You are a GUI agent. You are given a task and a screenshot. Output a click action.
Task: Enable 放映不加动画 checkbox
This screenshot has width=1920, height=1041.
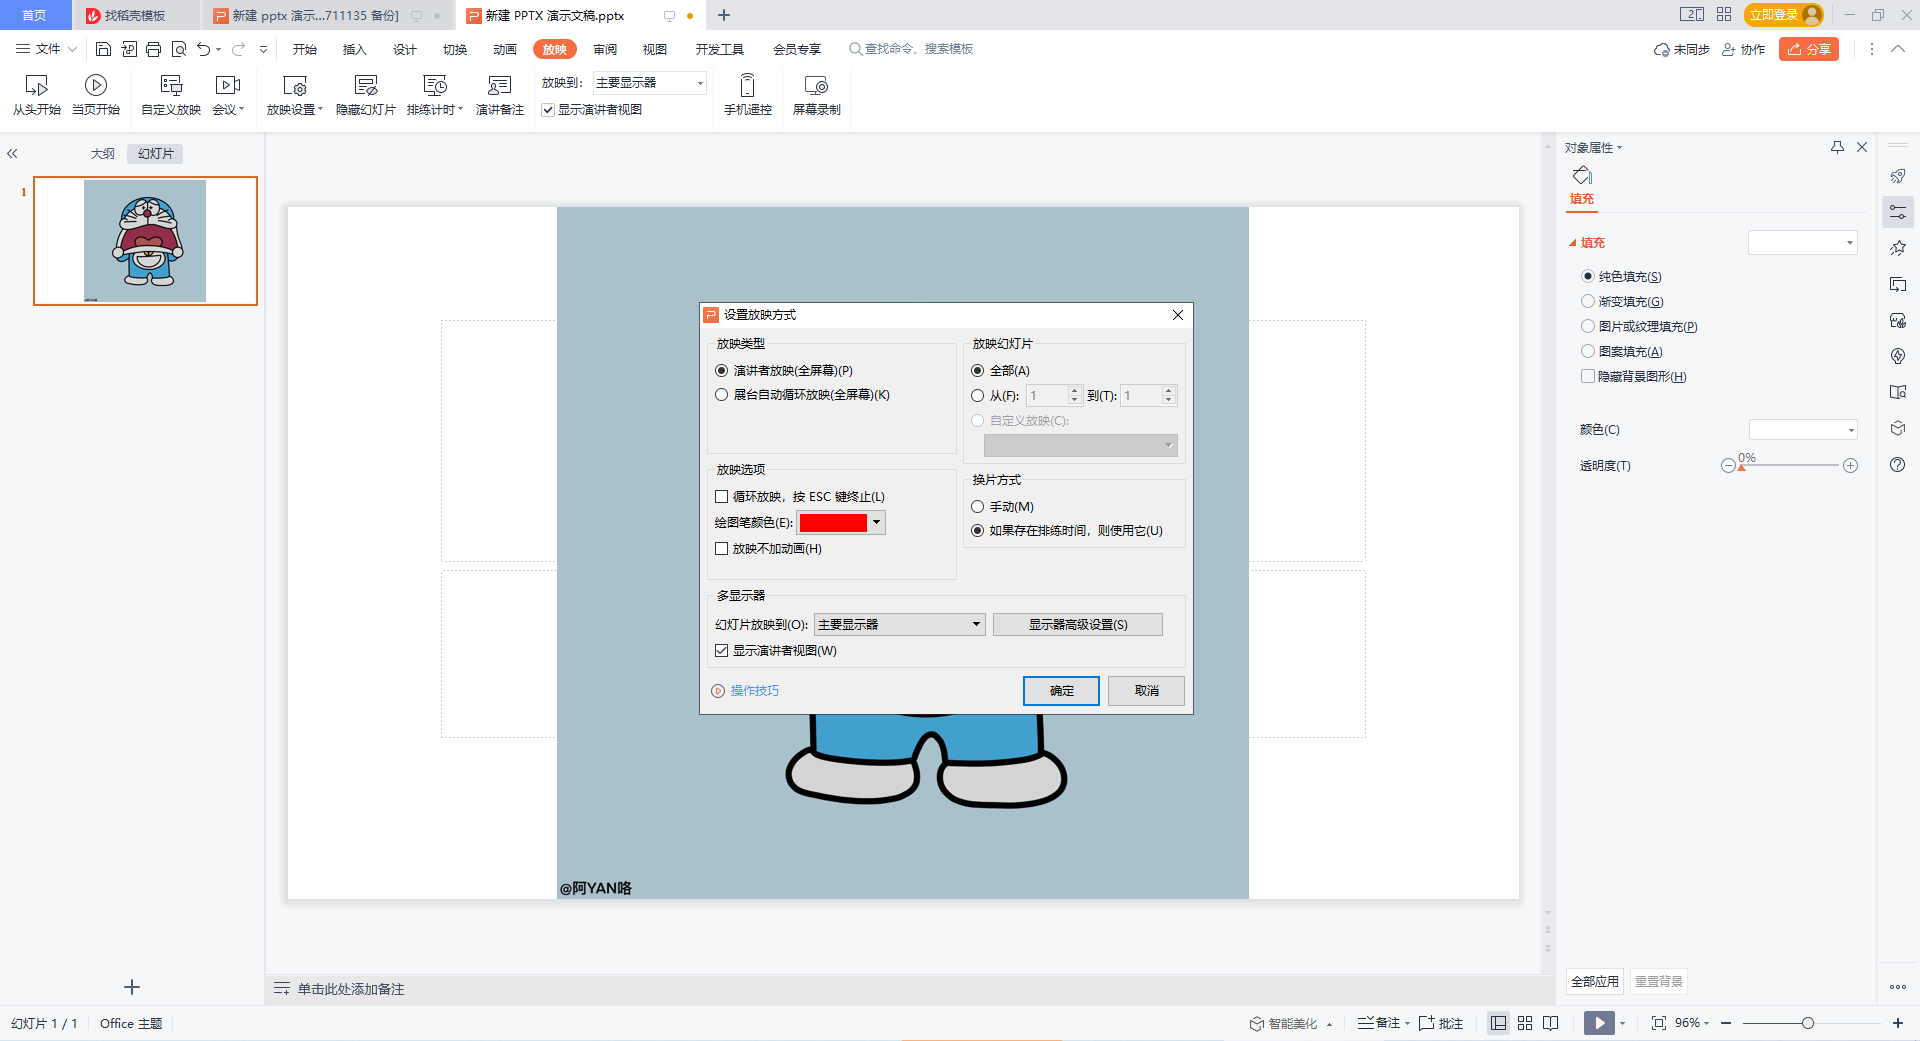coord(721,549)
